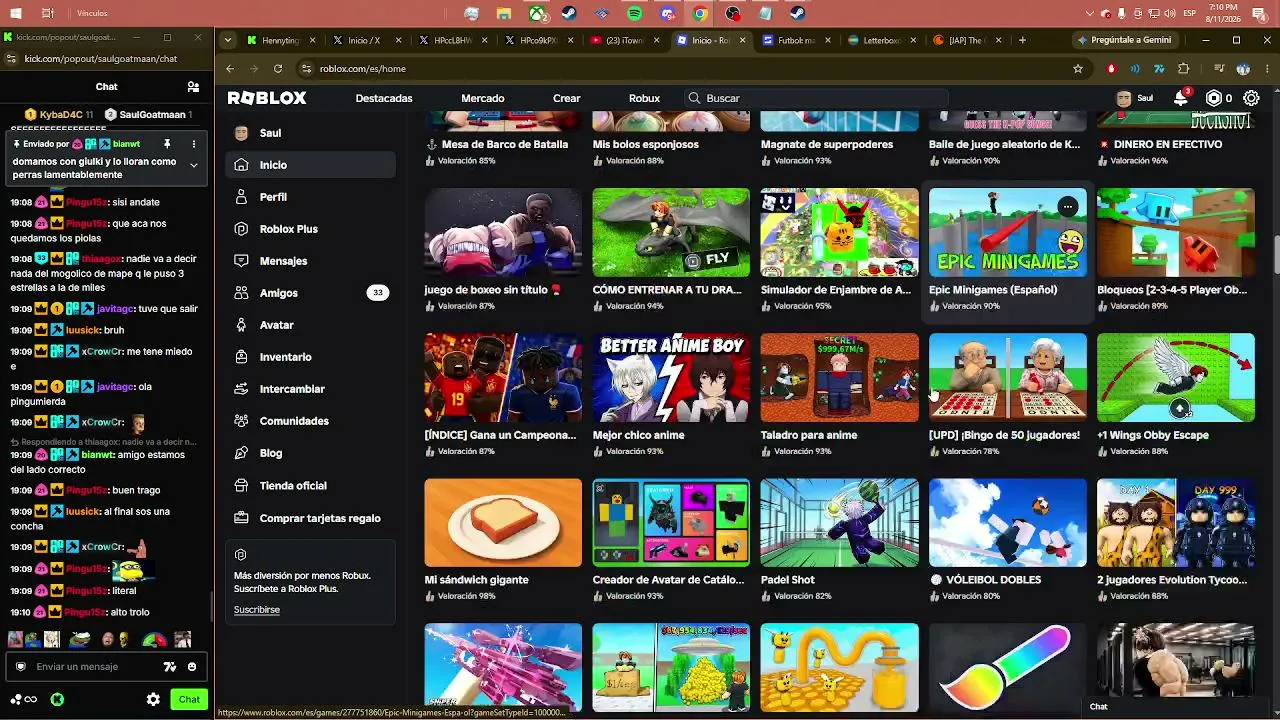Open a new Chrome tab
The width and height of the screenshot is (1280, 720).
point(1022,40)
